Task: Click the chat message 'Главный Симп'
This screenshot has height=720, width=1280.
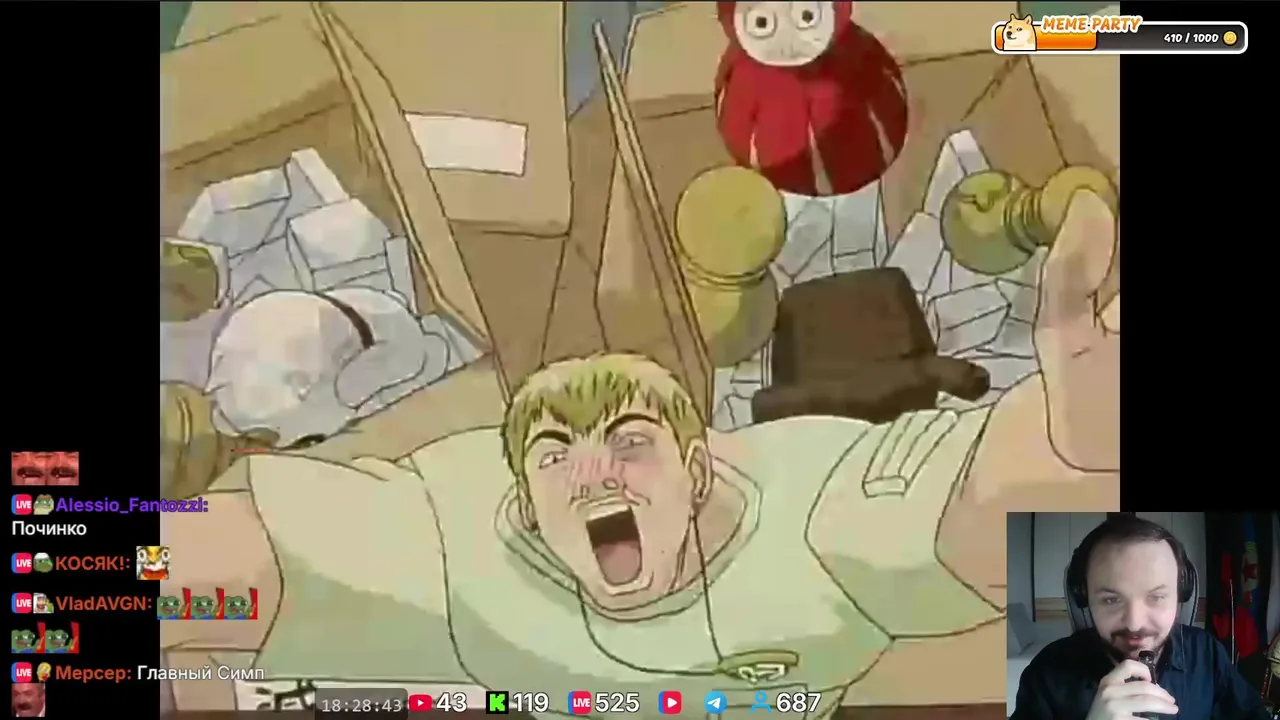Action: pyautogui.click(x=200, y=673)
